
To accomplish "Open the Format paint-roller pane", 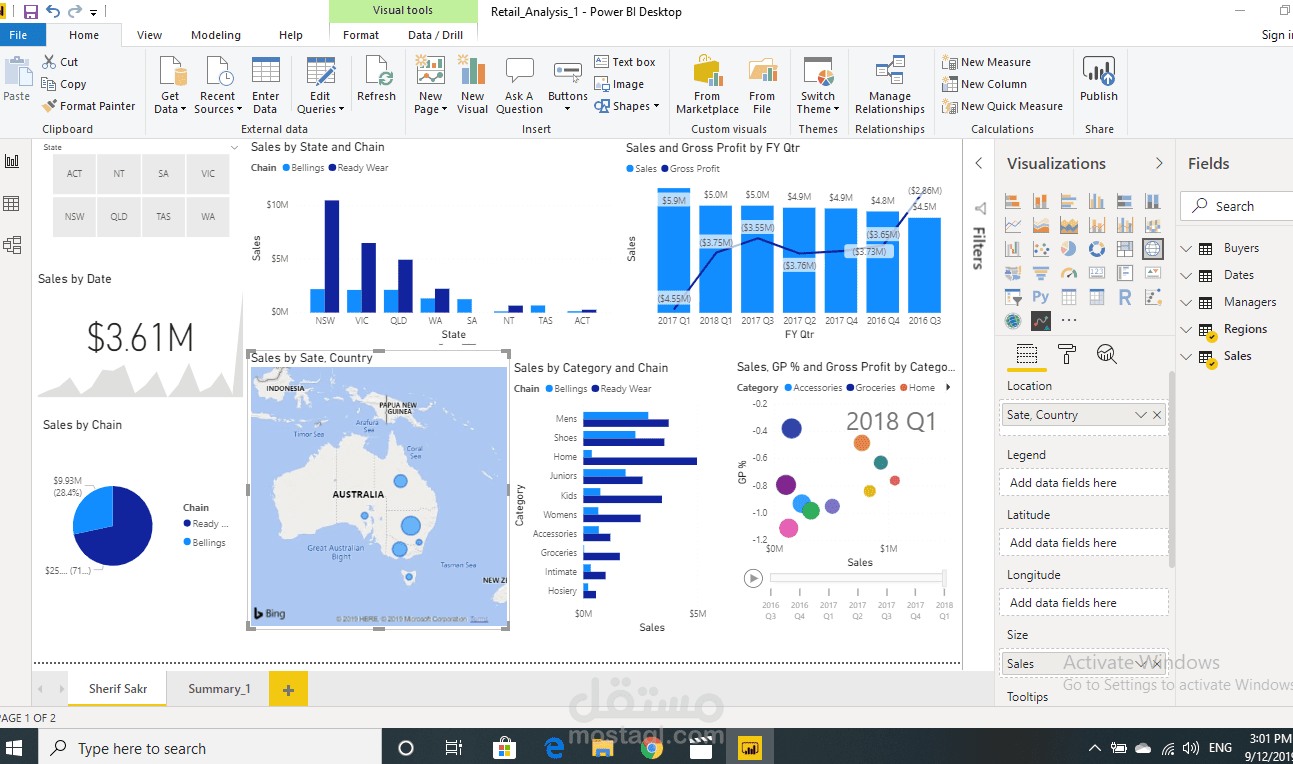I will (1067, 355).
